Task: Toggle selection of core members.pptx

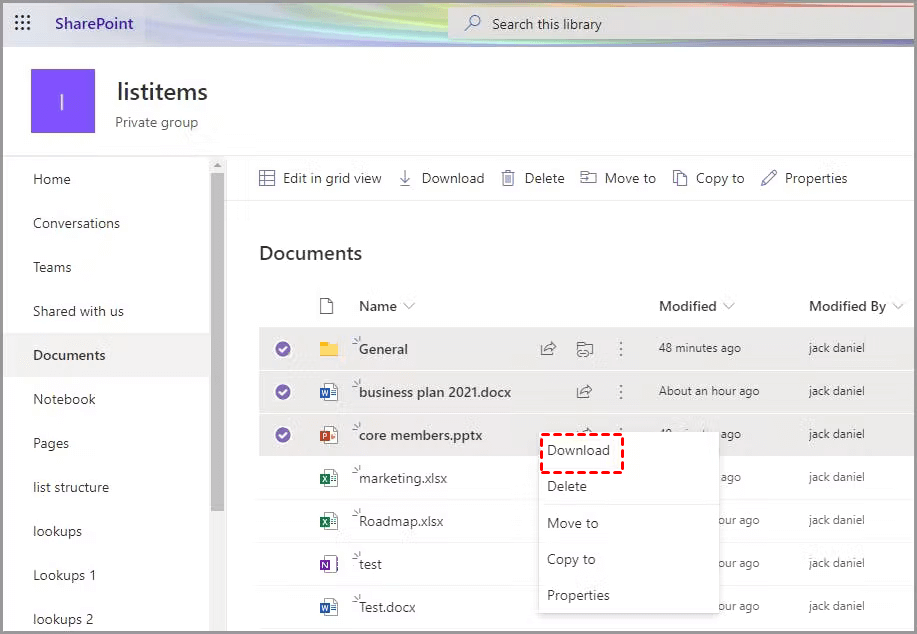Action: pos(283,435)
